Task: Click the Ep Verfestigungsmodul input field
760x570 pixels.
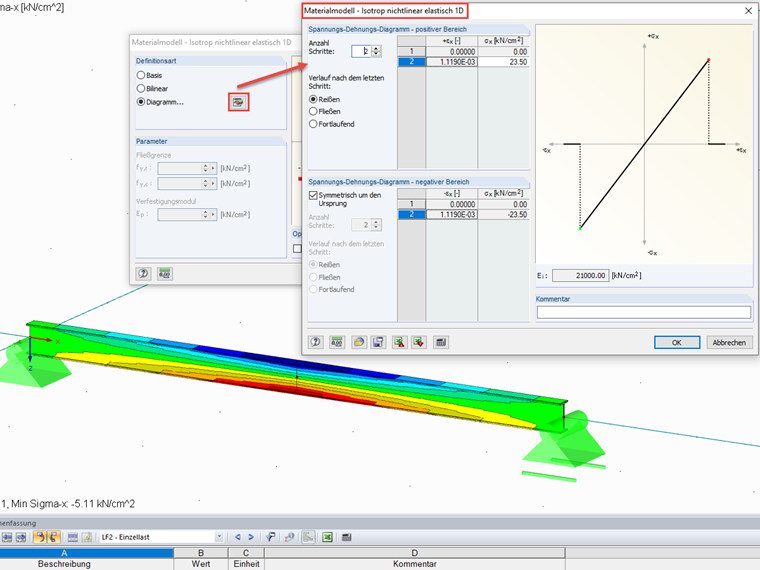Action: tap(179, 214)
